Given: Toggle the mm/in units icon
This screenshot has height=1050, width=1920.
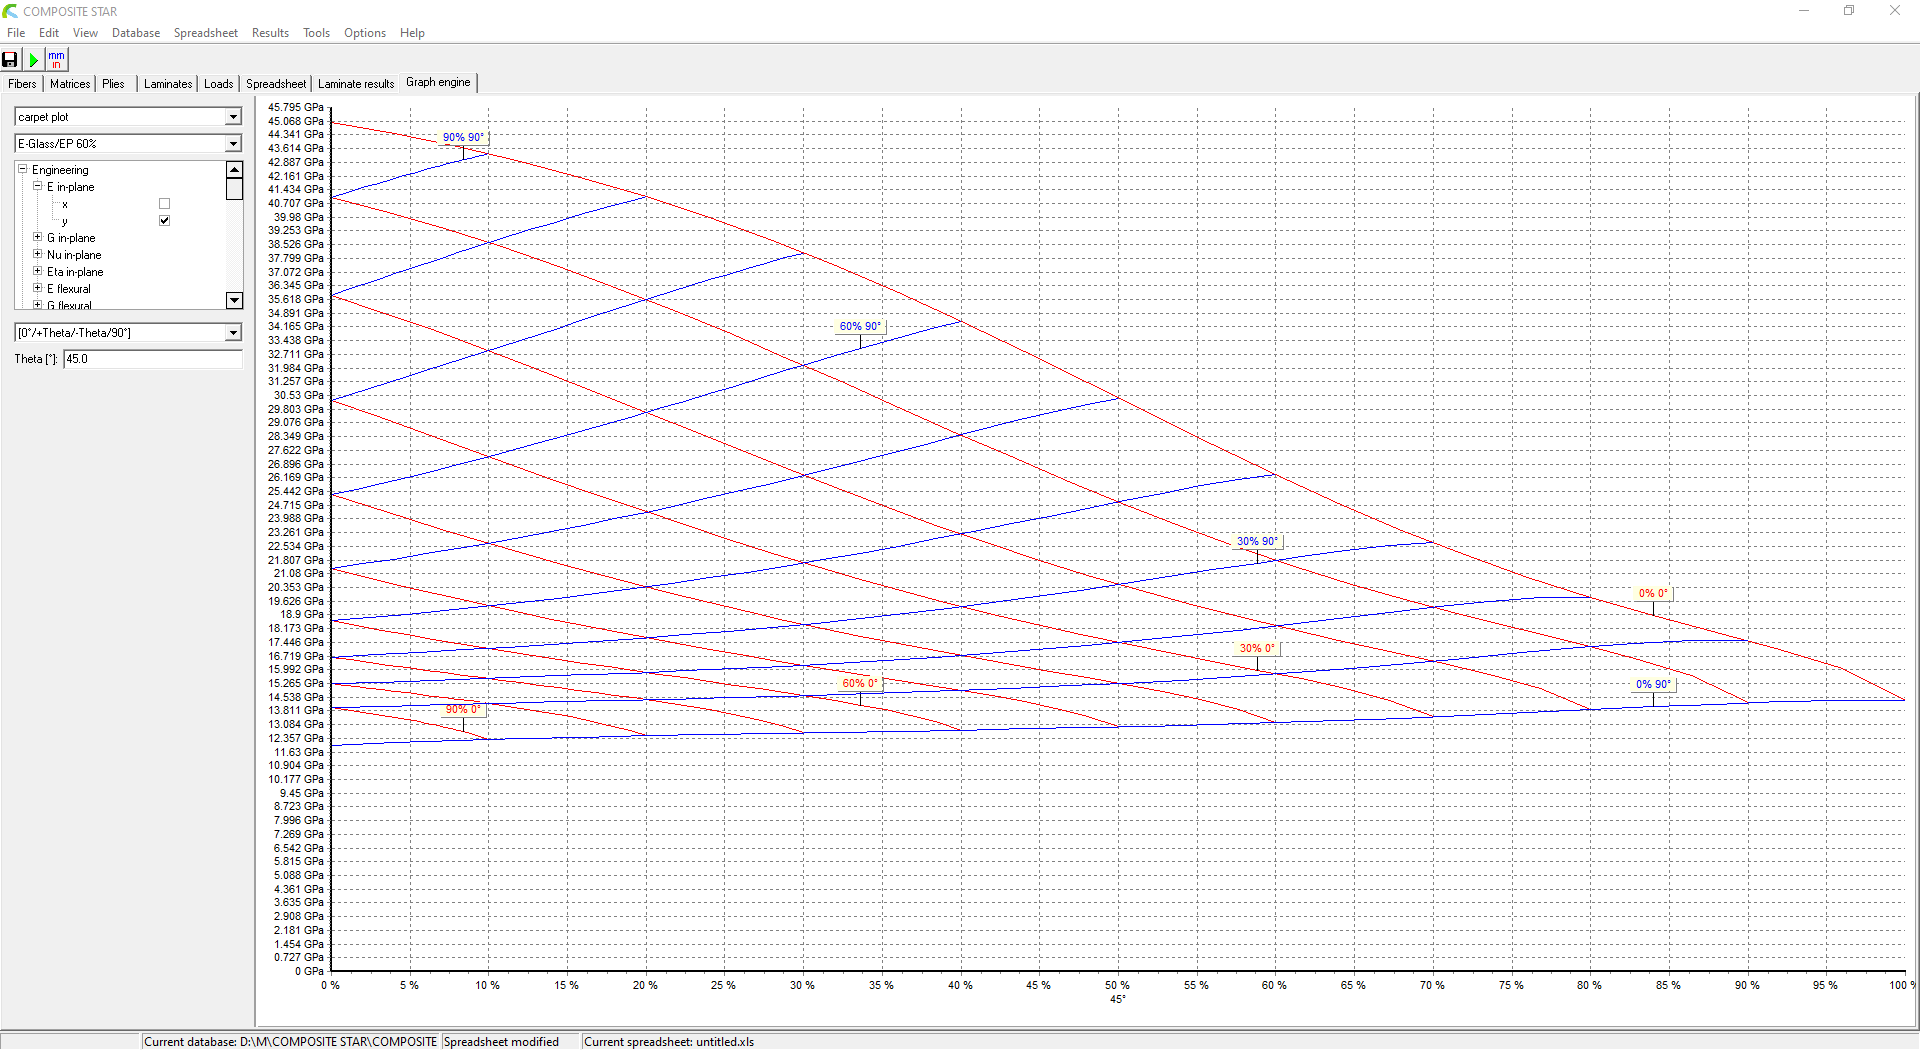Looking at the screenshot, I should 56,60.
